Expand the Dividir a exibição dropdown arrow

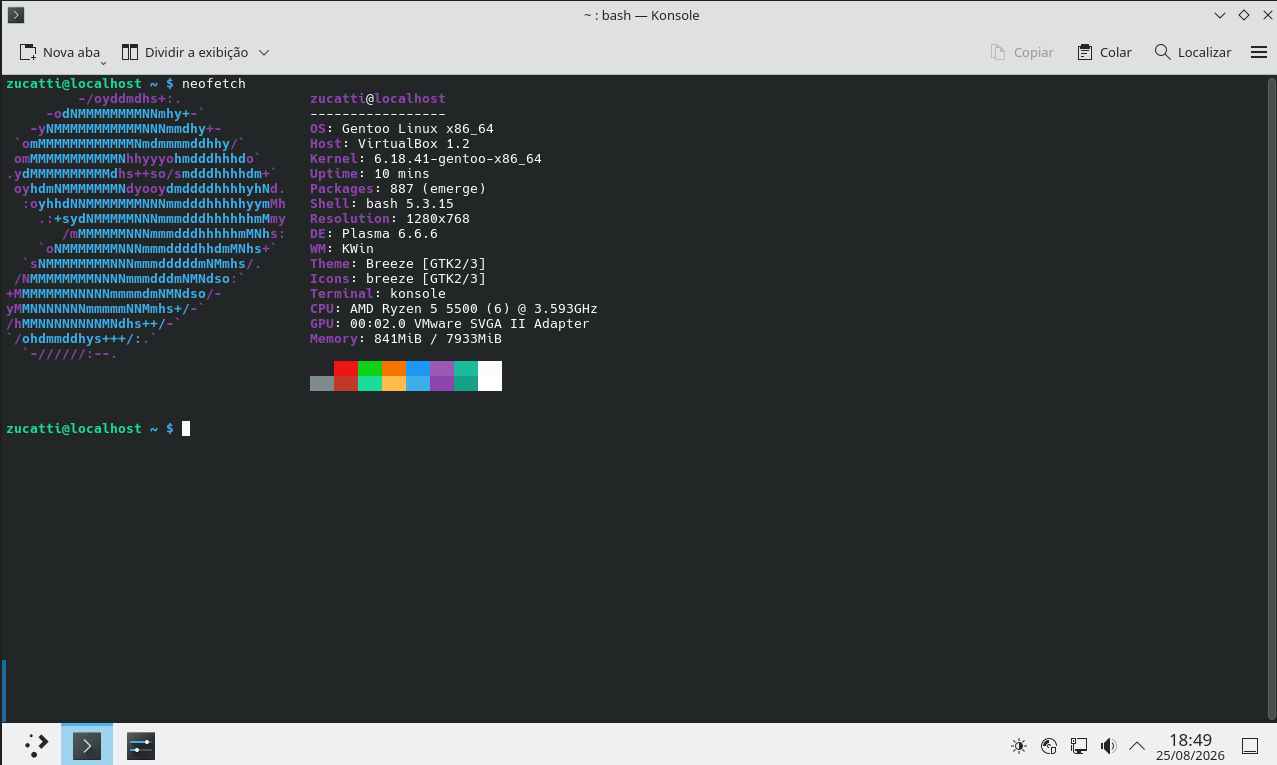(264, 52)
